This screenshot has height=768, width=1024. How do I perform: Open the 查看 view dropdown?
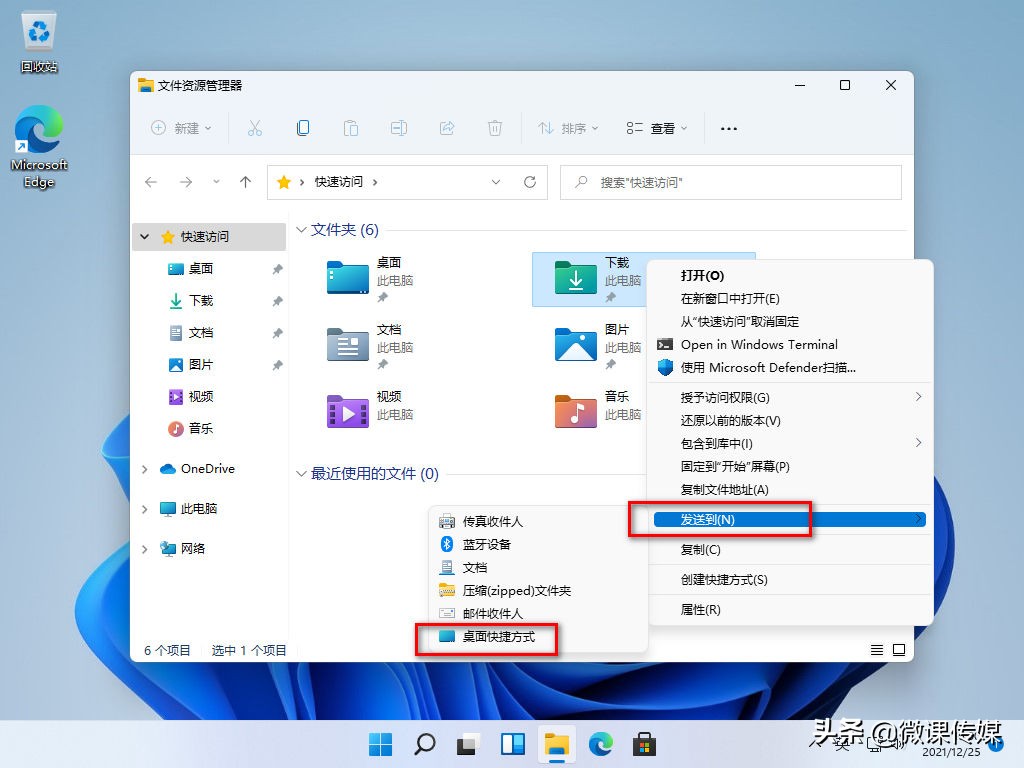pos(655,128)
